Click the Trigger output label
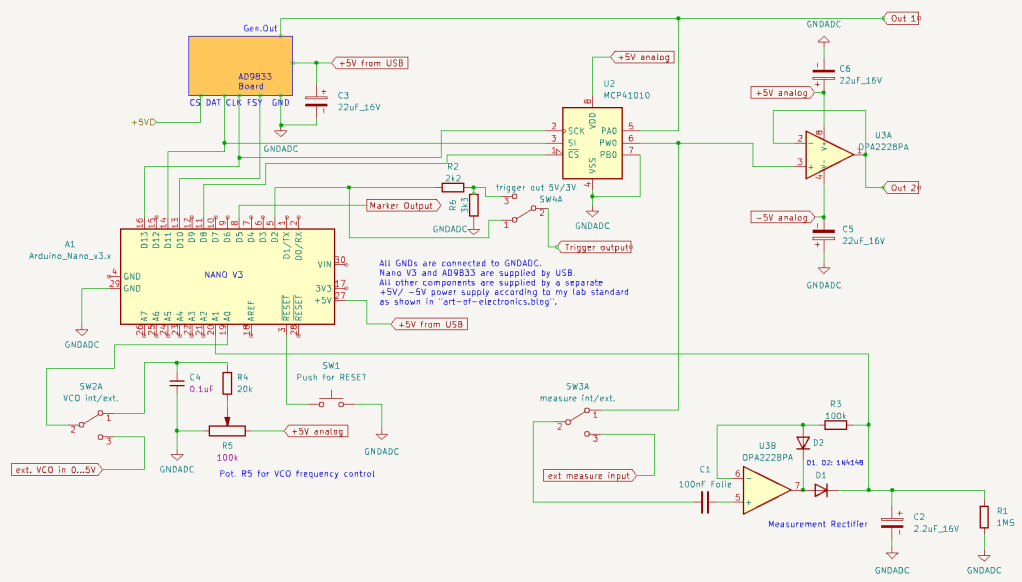1022x582 pixels. (596, 247)
